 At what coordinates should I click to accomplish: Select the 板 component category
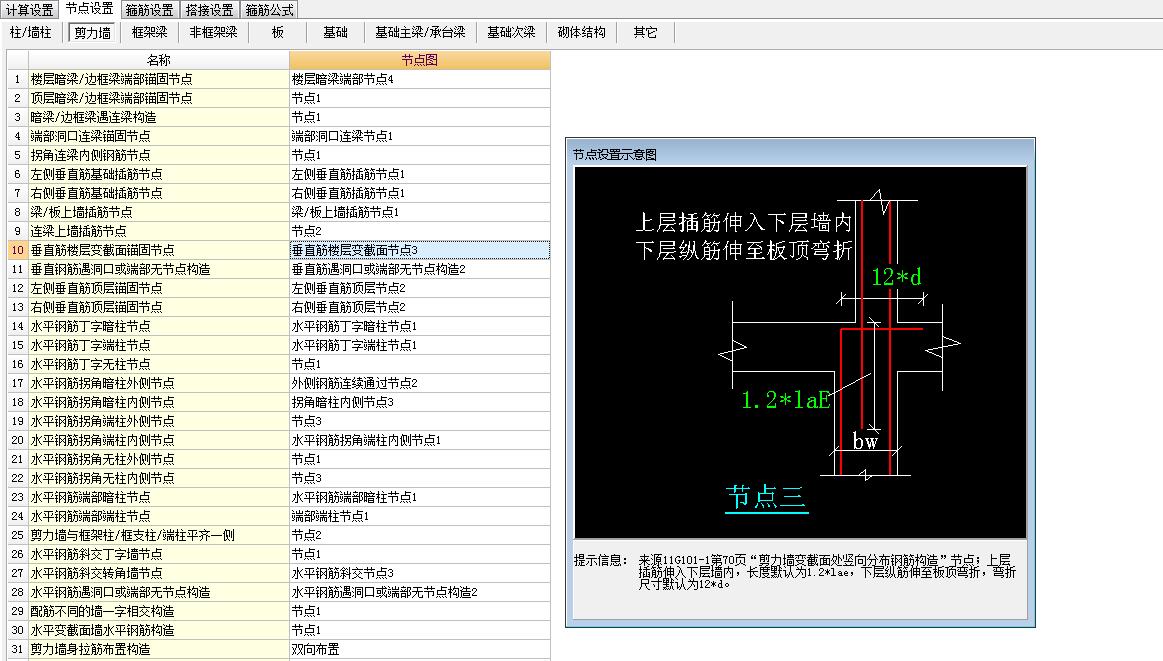click(x=278, y=33)
